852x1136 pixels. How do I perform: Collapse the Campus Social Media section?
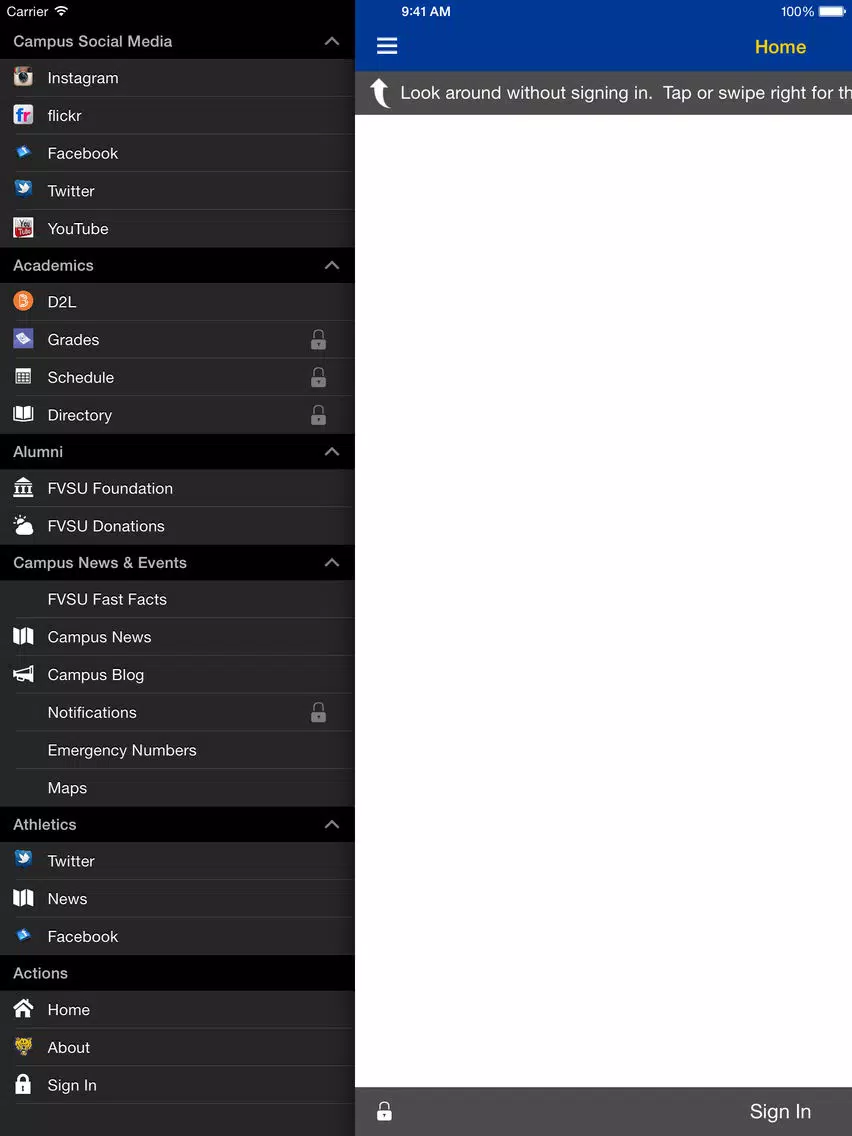point(332,41)
